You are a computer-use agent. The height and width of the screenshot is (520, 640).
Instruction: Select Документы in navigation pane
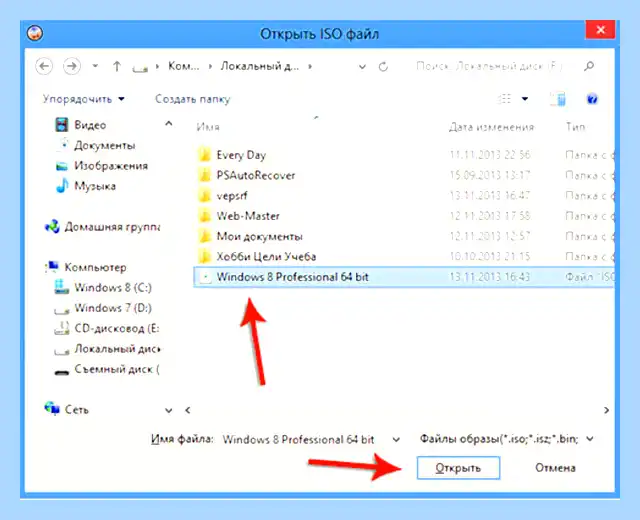[x=104, y=145]
